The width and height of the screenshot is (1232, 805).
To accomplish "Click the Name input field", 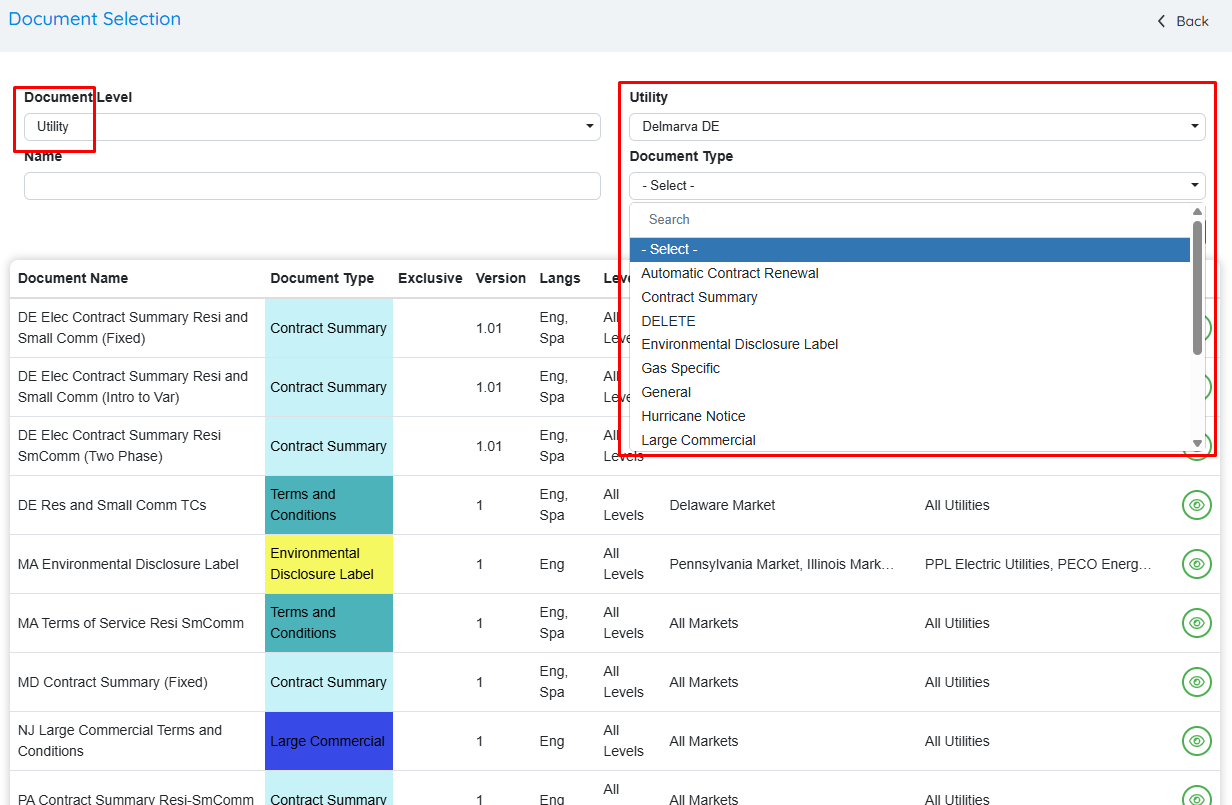I will coord(312,186).
